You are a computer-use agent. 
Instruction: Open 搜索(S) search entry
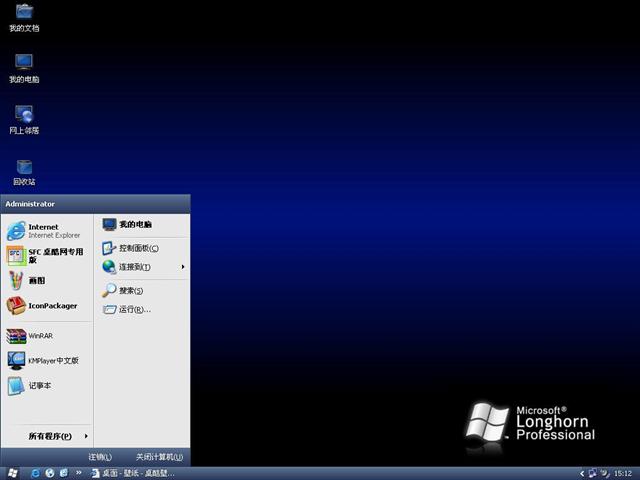(x=131, y=291)
